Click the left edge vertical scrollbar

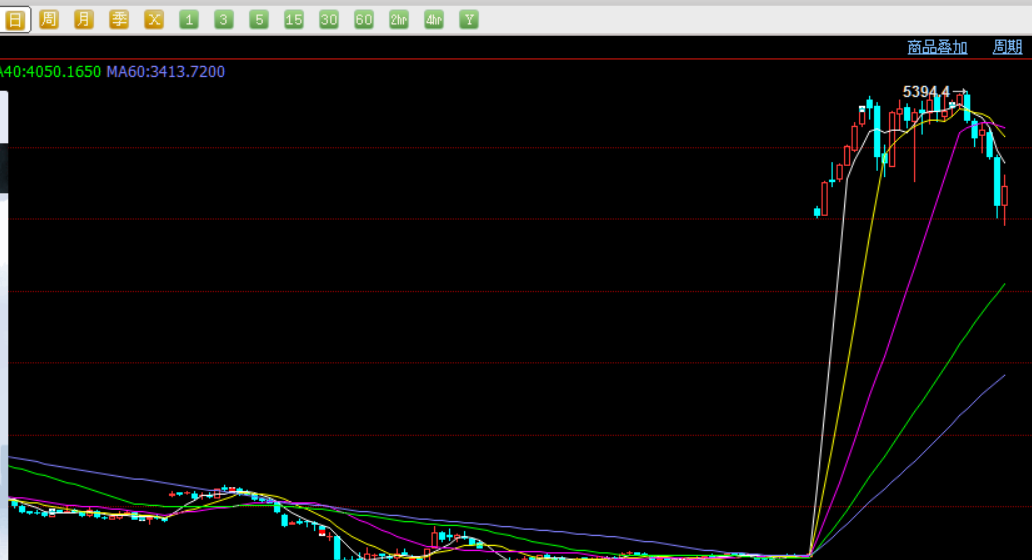(x=3, y=300)
